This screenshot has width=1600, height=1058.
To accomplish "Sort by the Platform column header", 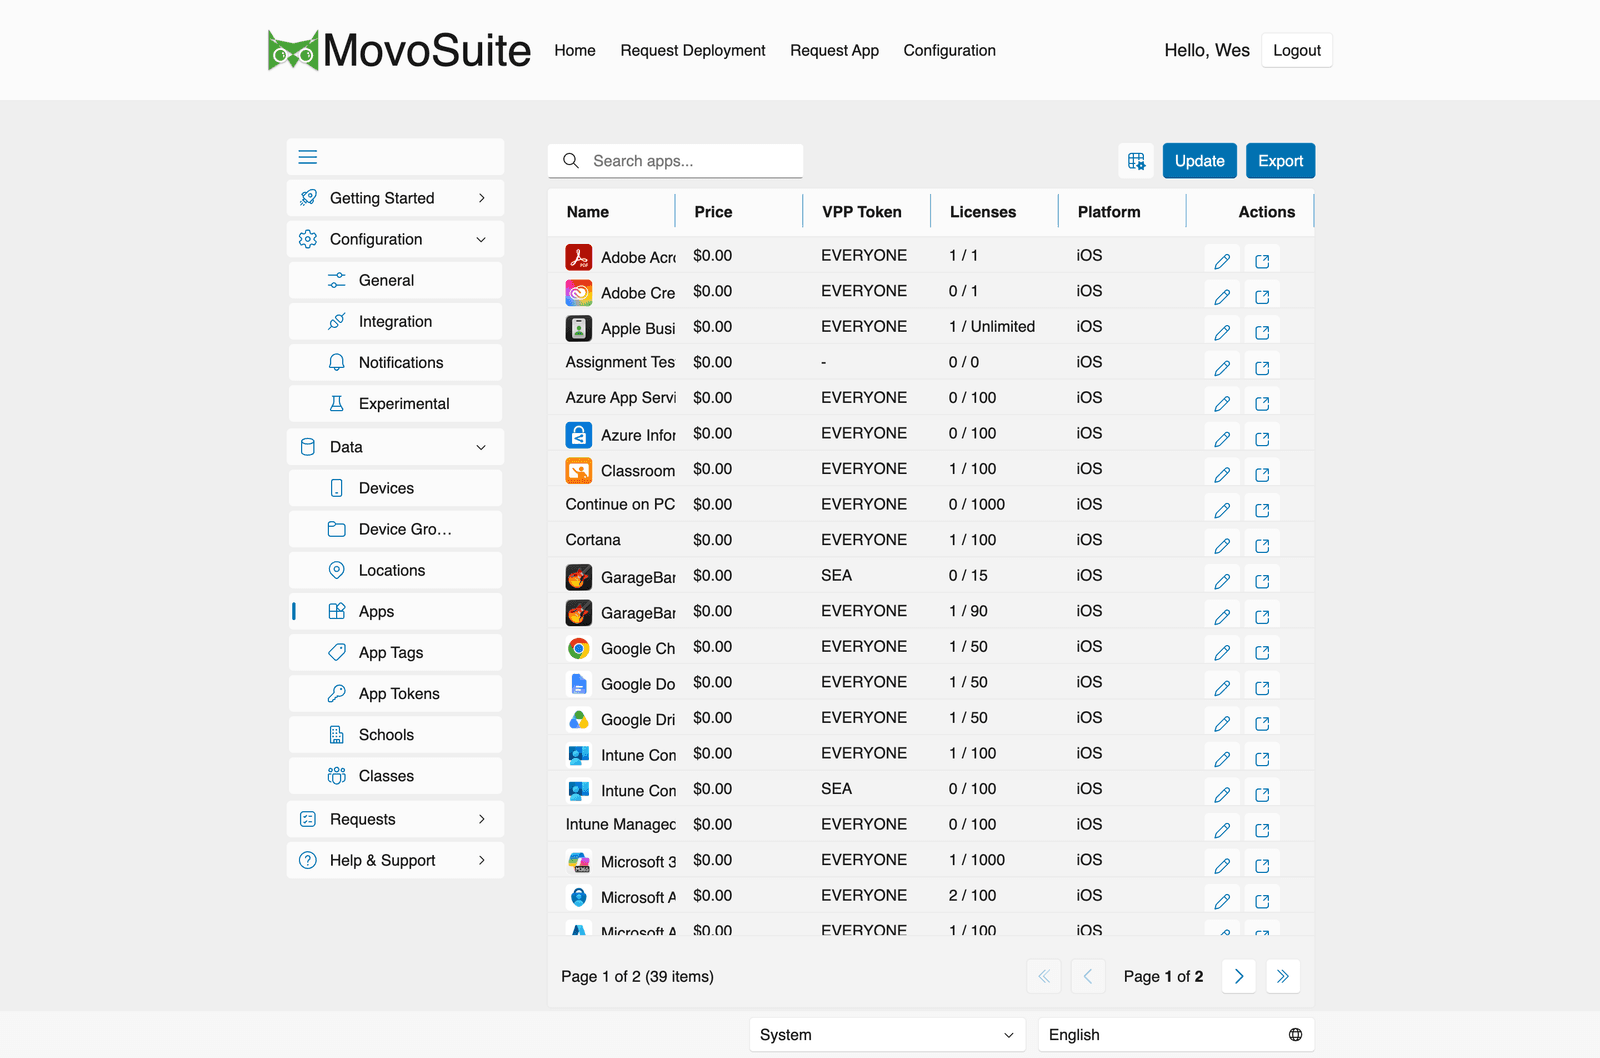I will click(x=1122, y=212).
